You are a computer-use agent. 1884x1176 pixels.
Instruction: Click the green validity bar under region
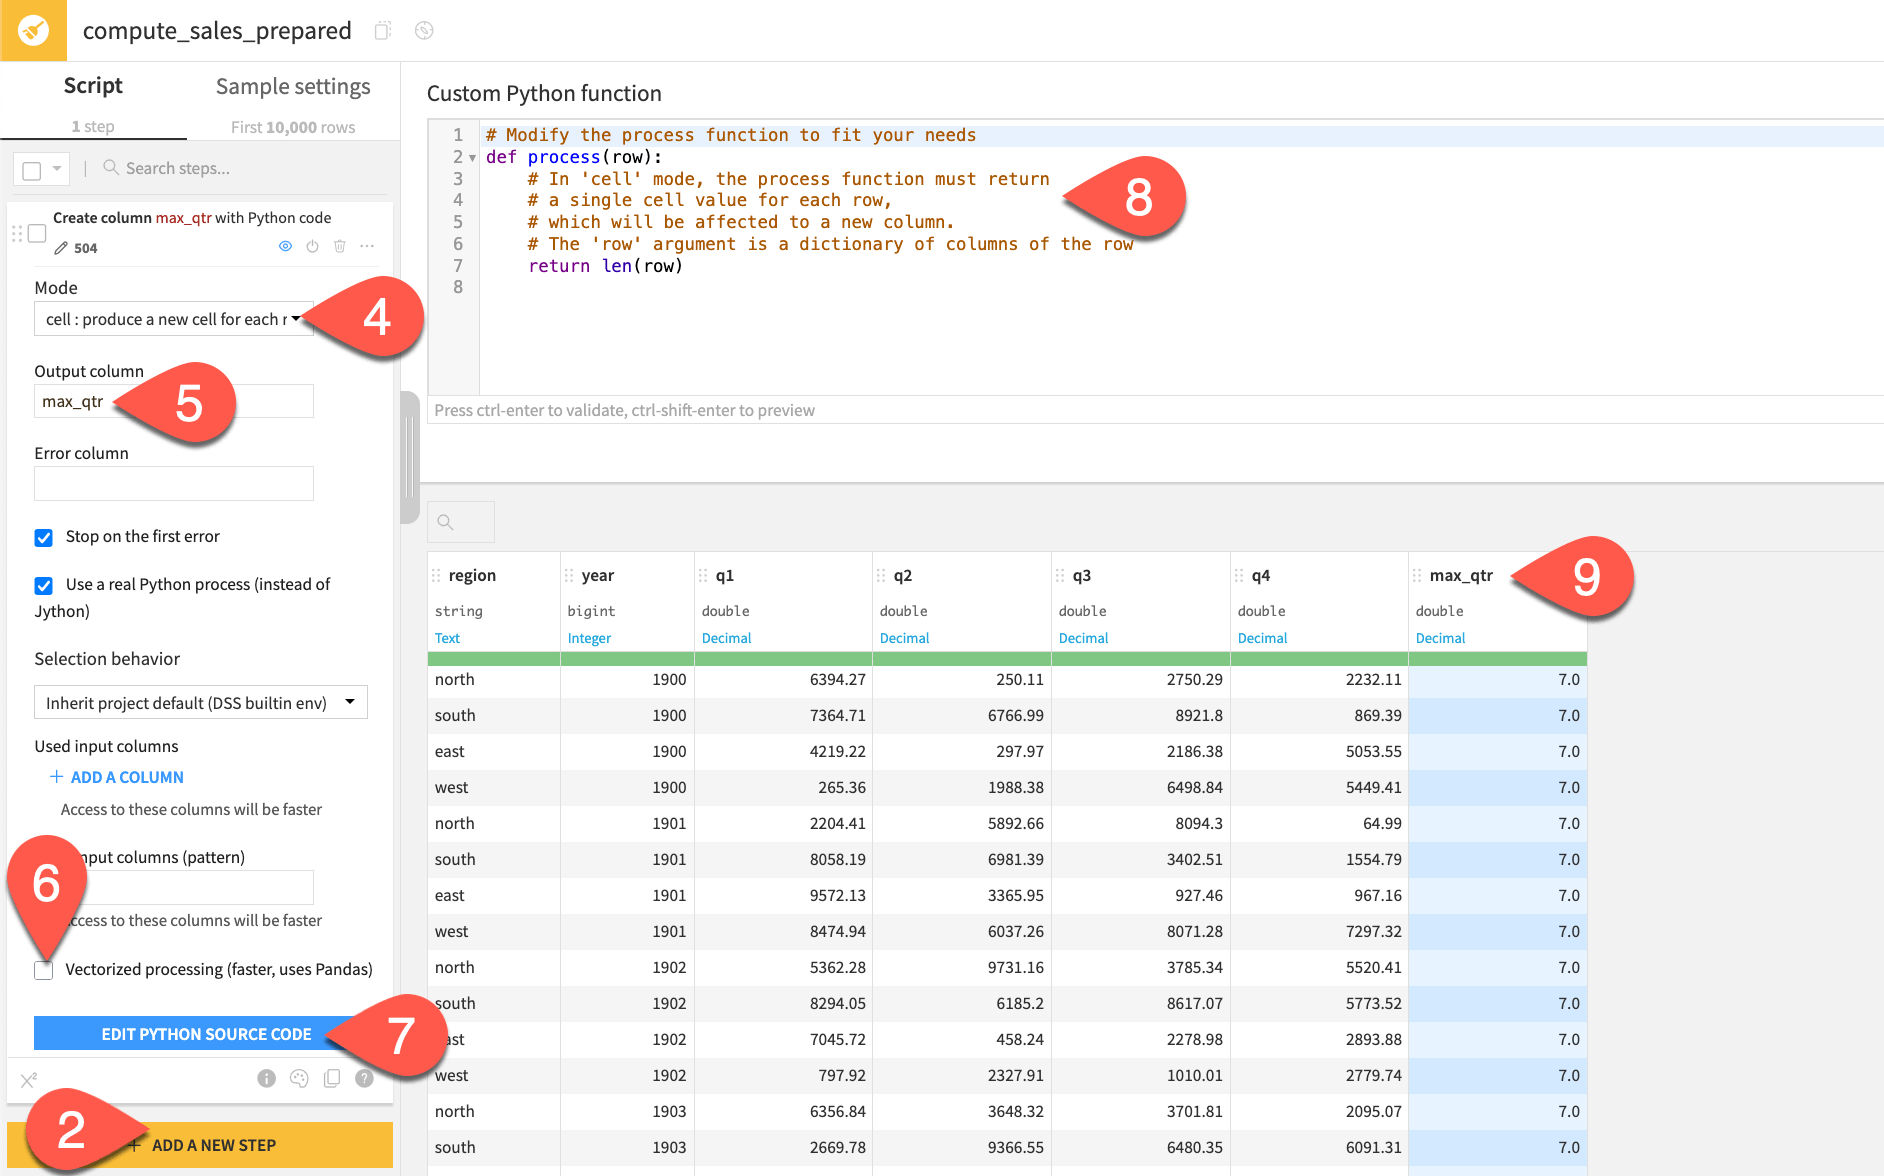pos(494,658)
